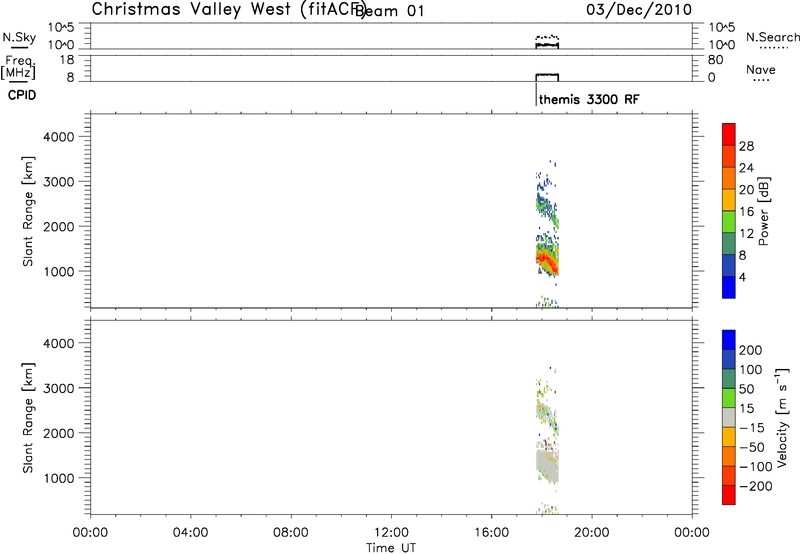Viewport: 800px width, 554px height.
Task: Click the velocity panel 'Slant Range [km]' label
Action: tap(28, 418)
